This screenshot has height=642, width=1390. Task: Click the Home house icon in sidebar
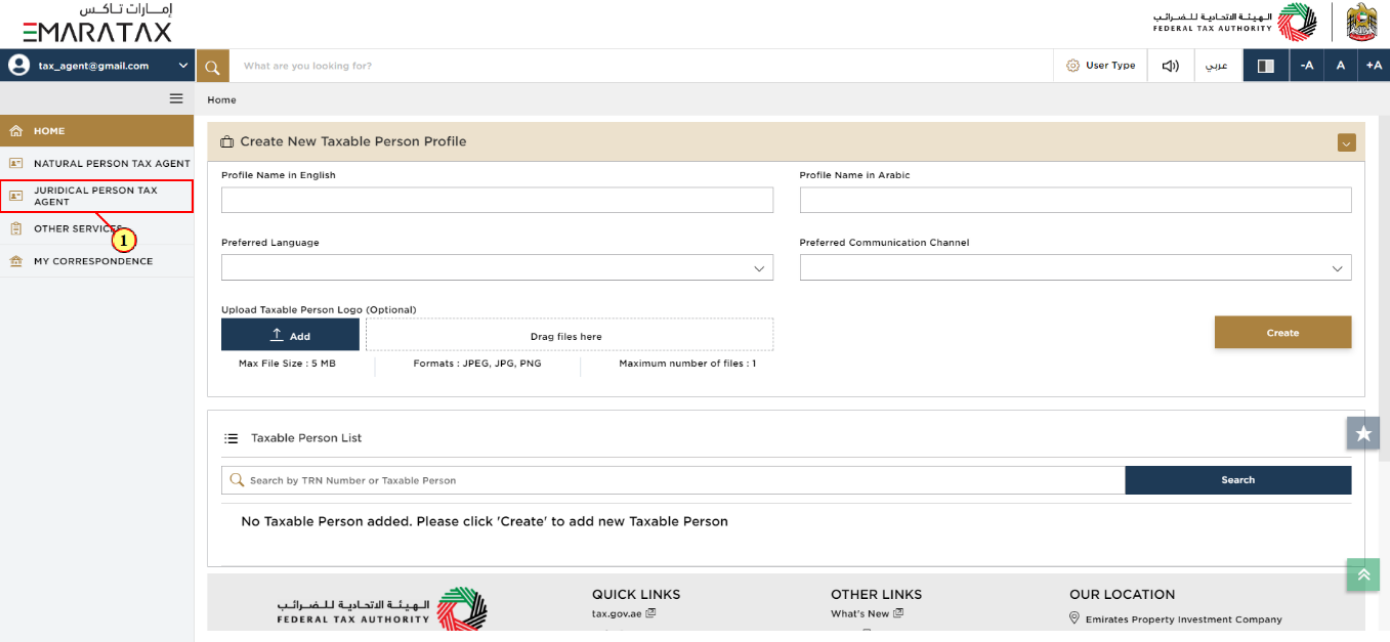(x=15, y=131)
